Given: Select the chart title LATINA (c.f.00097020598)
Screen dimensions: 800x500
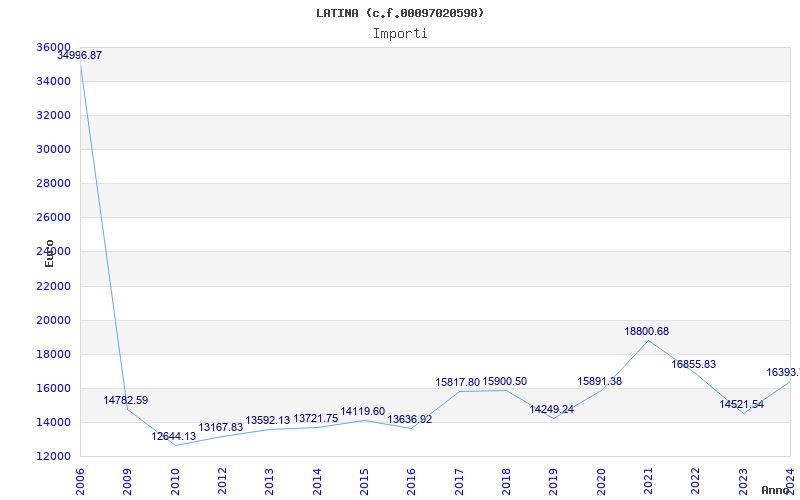Looking at the screenshot, I should (400, 13).
